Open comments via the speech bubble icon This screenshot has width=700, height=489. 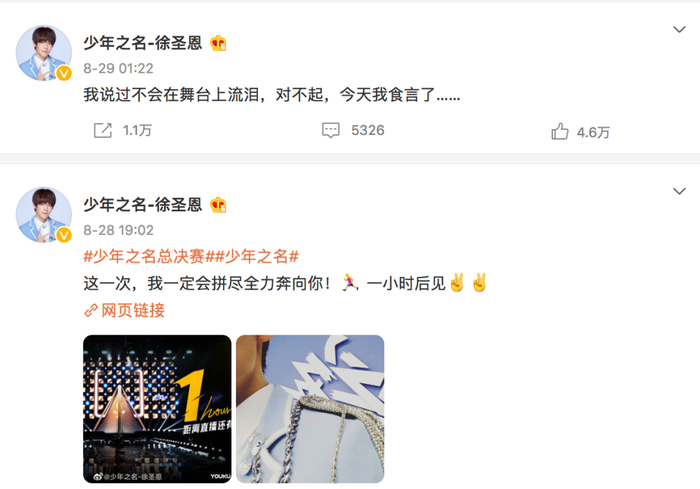[331, 130]
